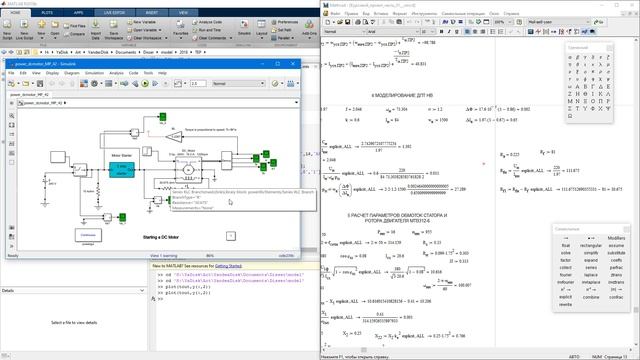The height and width of the screenshot is (360, 640).
Task: Open Simulation menu in Simulink window
Action: click(x=94, y=73)
